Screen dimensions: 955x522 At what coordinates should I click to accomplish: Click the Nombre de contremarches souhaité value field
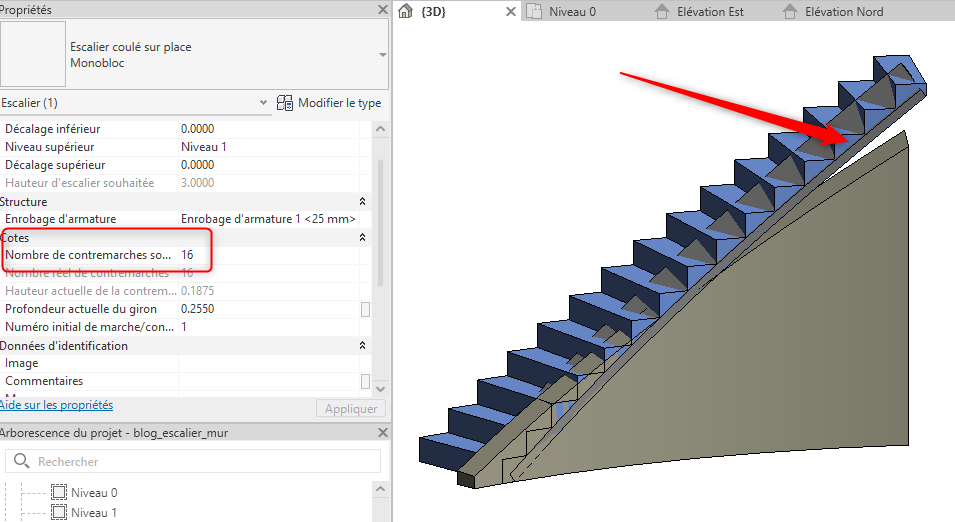pyautogui.click(x=267, y=256)
